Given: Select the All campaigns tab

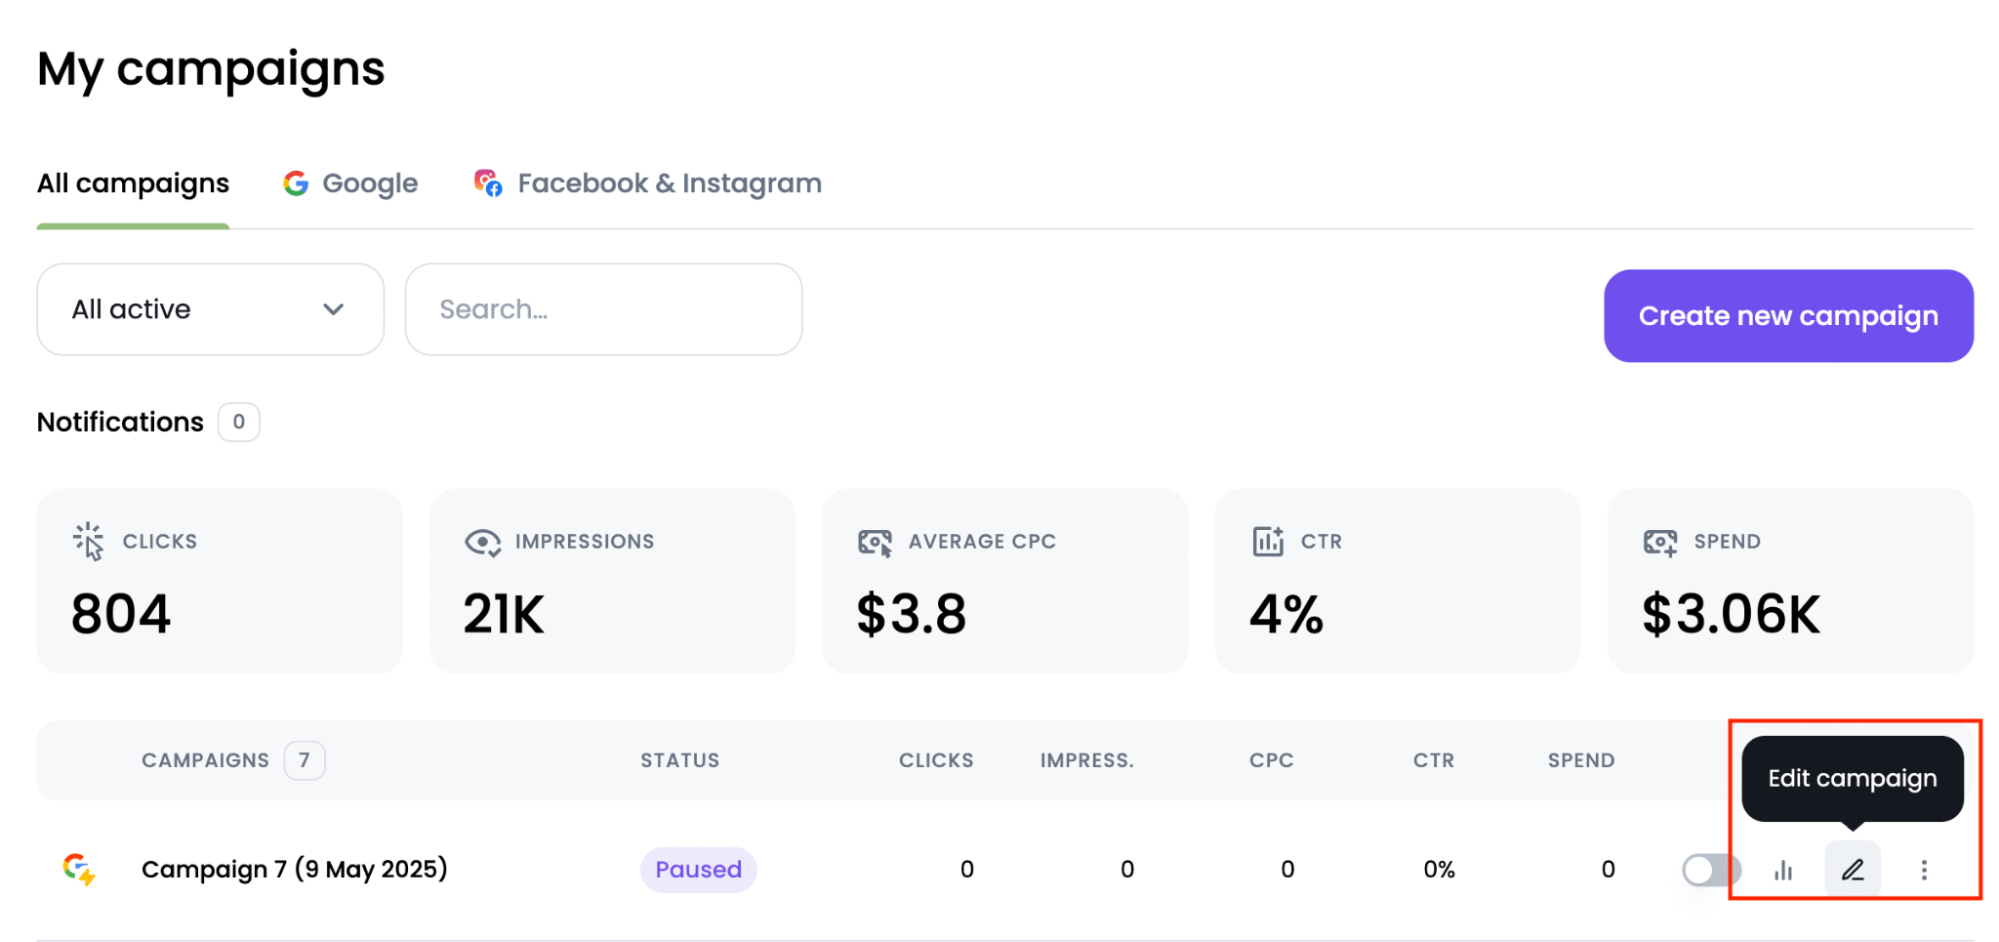Looking at the screenshot, I should 131,182.
